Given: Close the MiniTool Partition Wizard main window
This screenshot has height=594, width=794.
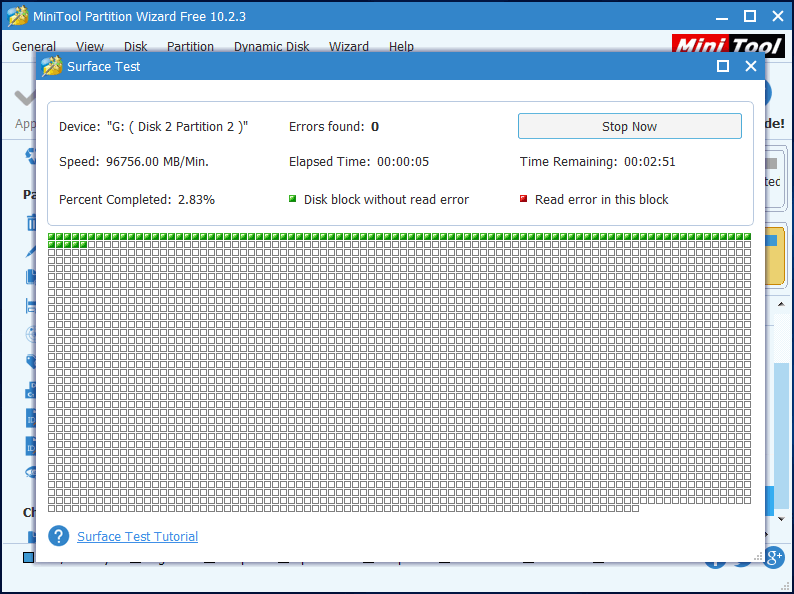Looking at the screenshot, I should [778, 16].
